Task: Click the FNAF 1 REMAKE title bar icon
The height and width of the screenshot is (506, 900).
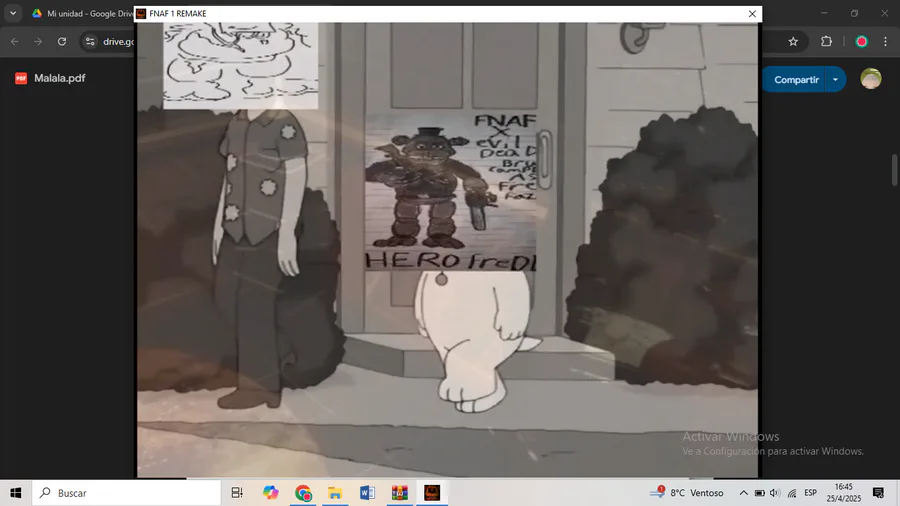Action: (141, 14)
